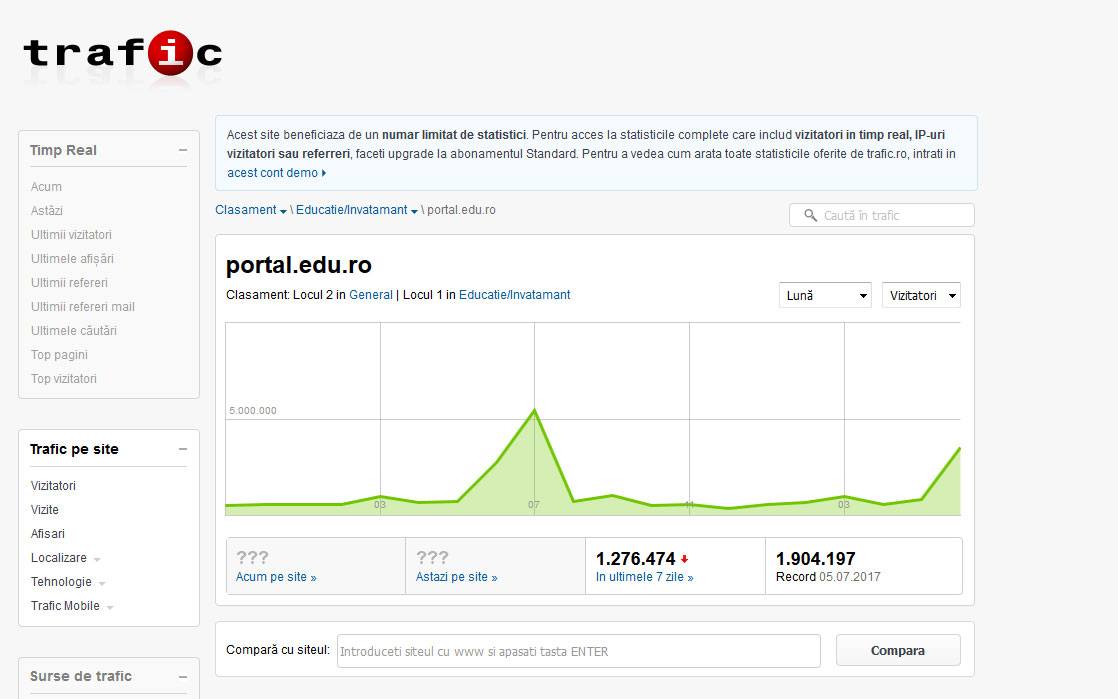
Task: Focus the Caută în trafic search field
Action: [x=890, y=215]
